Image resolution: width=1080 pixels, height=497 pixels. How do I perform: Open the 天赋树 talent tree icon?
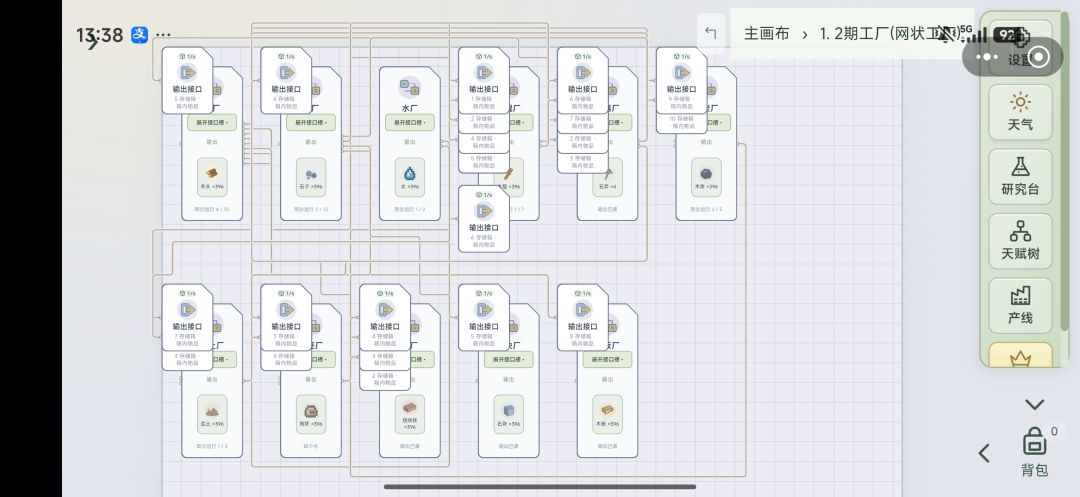1020,241
